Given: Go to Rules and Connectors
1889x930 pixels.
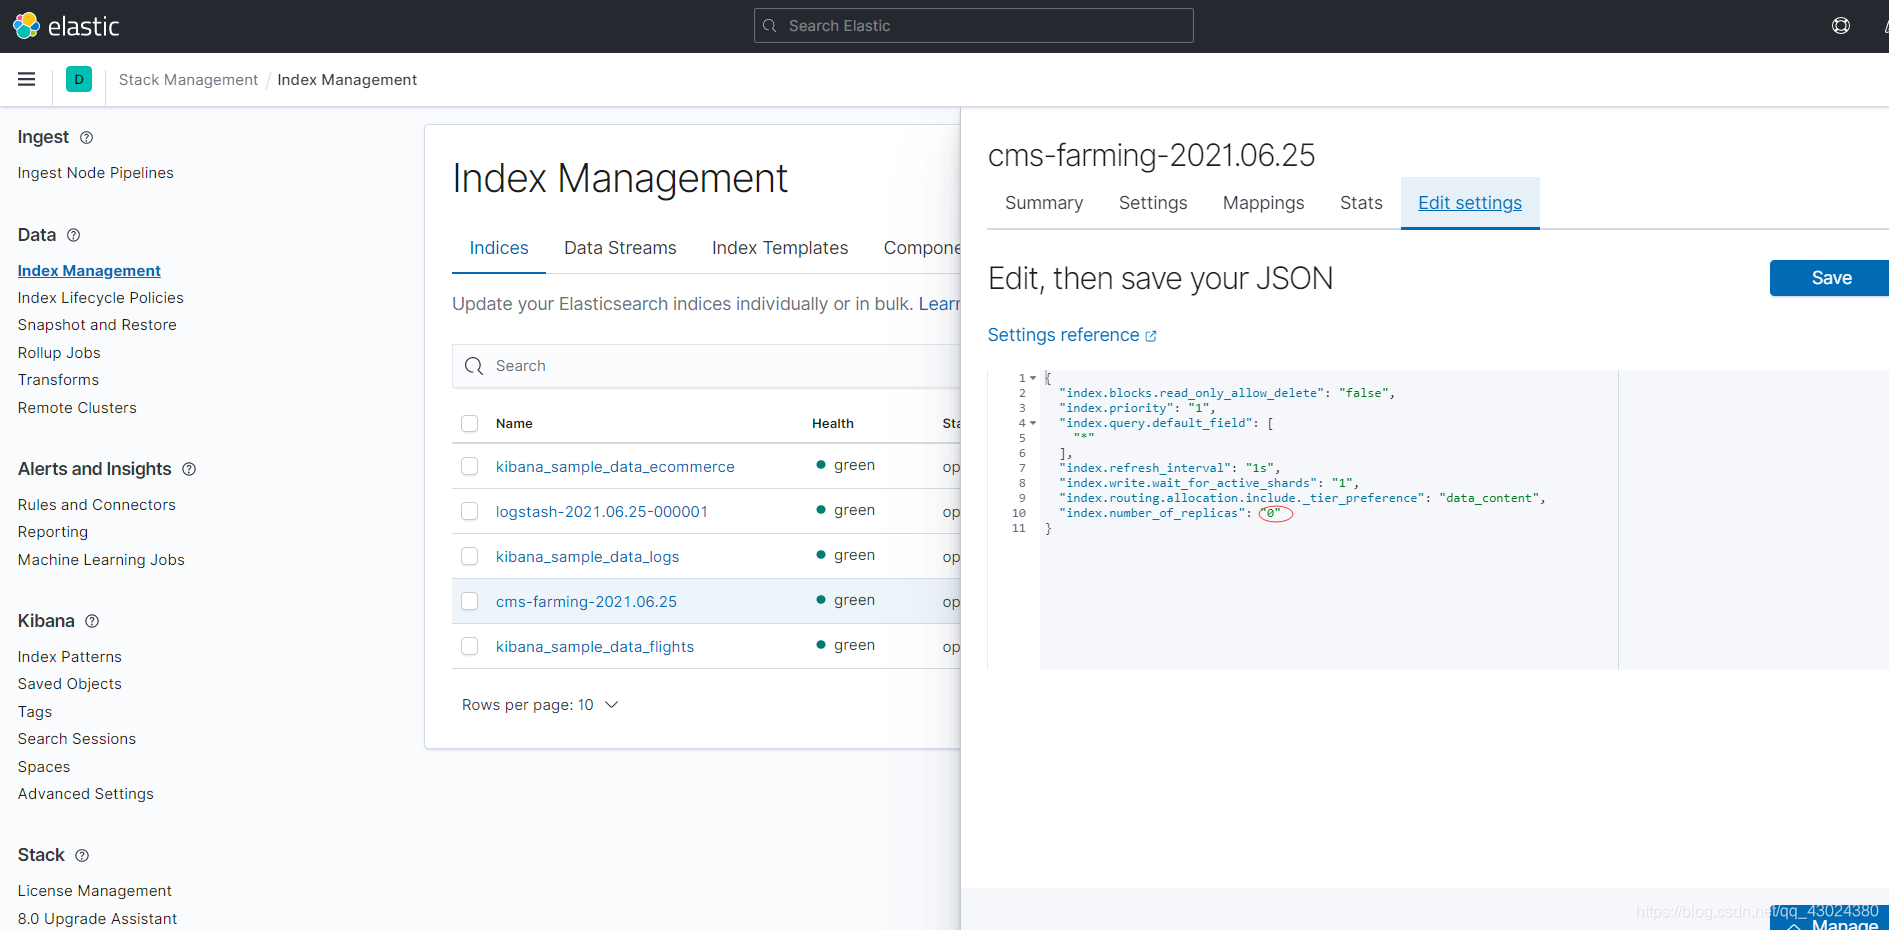Looking at the screenshot, I should 96,505.
